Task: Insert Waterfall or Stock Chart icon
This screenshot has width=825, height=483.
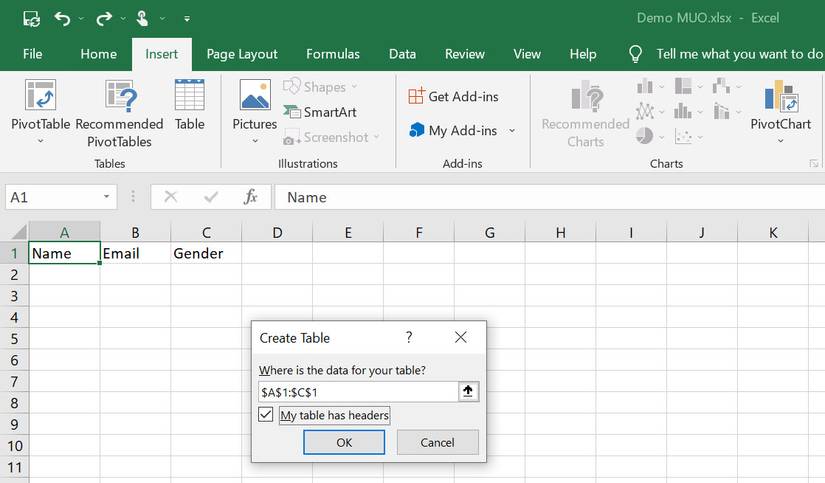Action: click(721, 86)
